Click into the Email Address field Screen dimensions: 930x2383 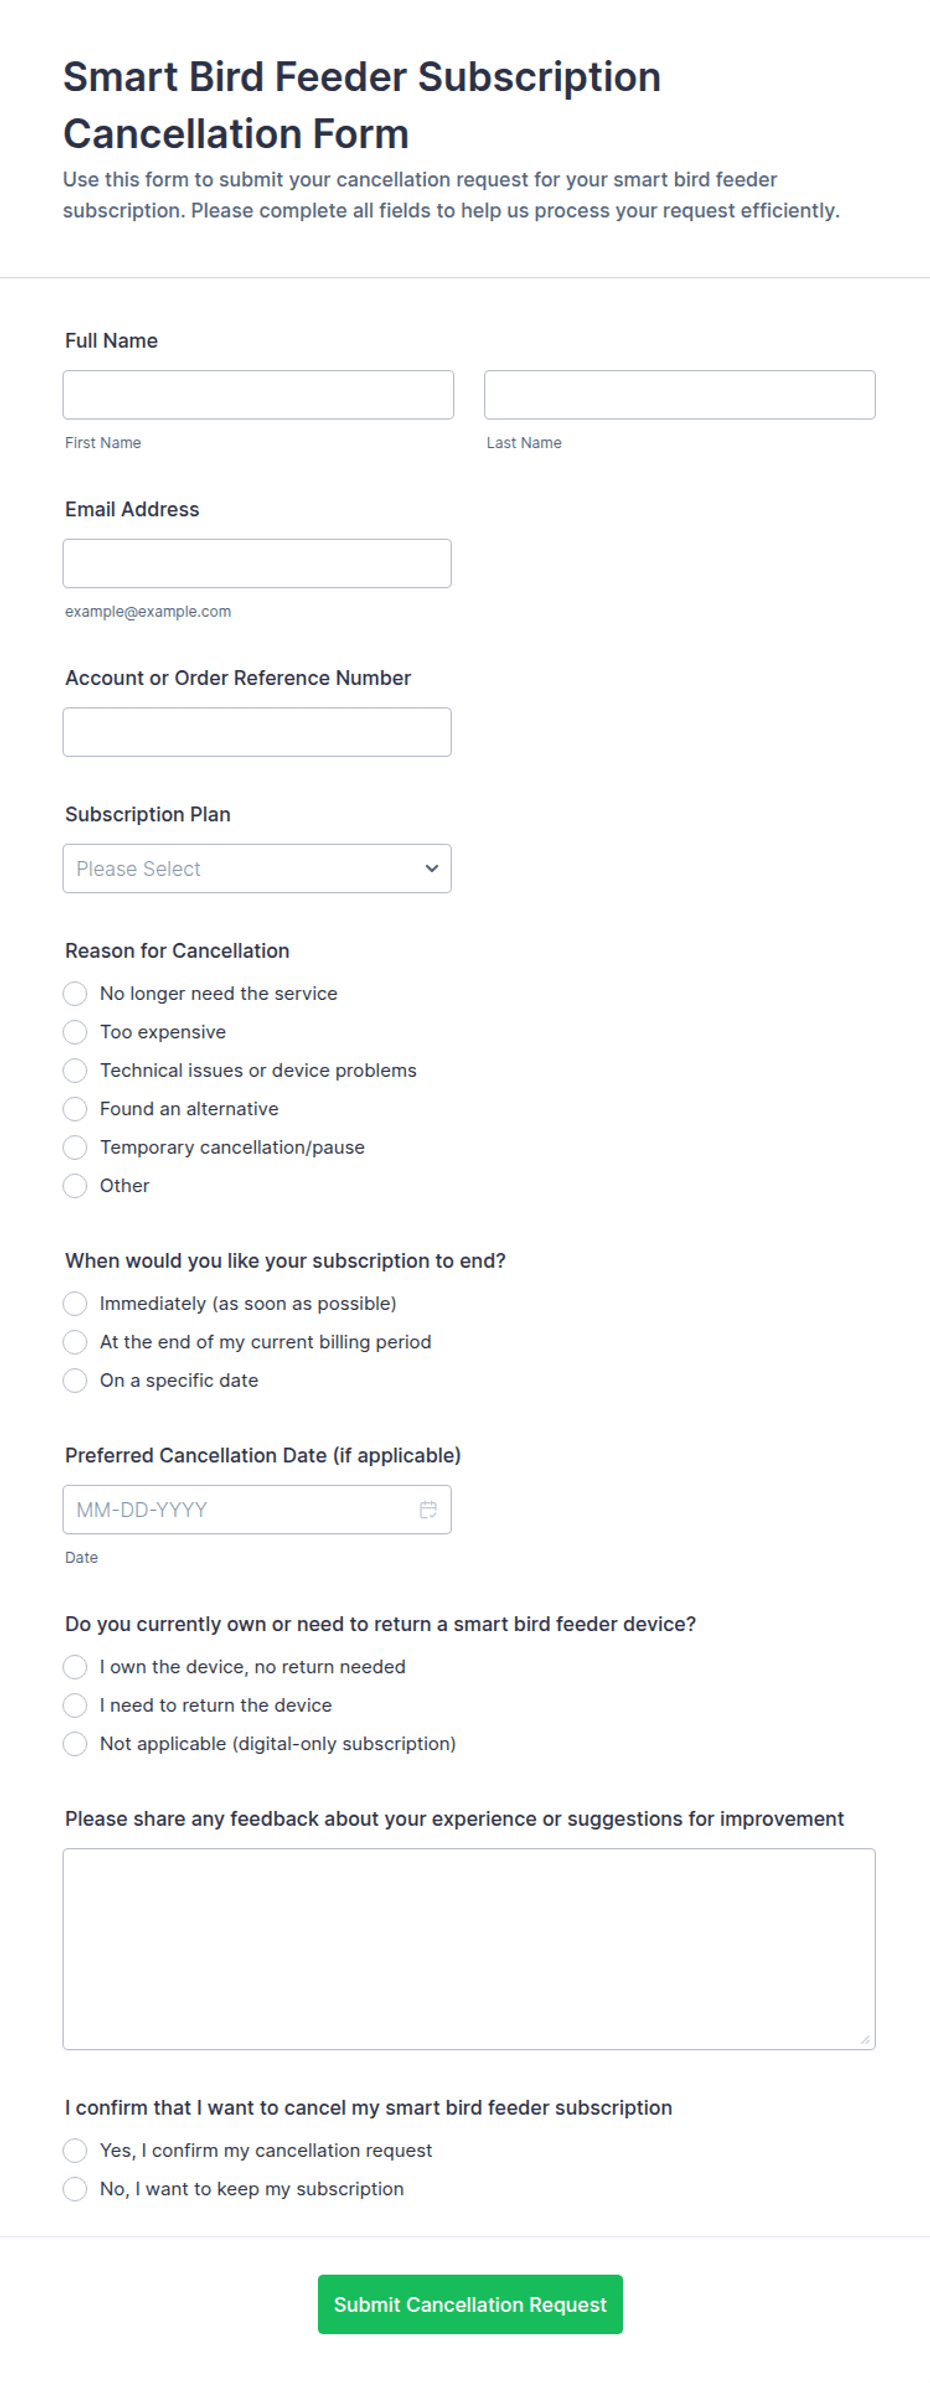coord(257,563)
